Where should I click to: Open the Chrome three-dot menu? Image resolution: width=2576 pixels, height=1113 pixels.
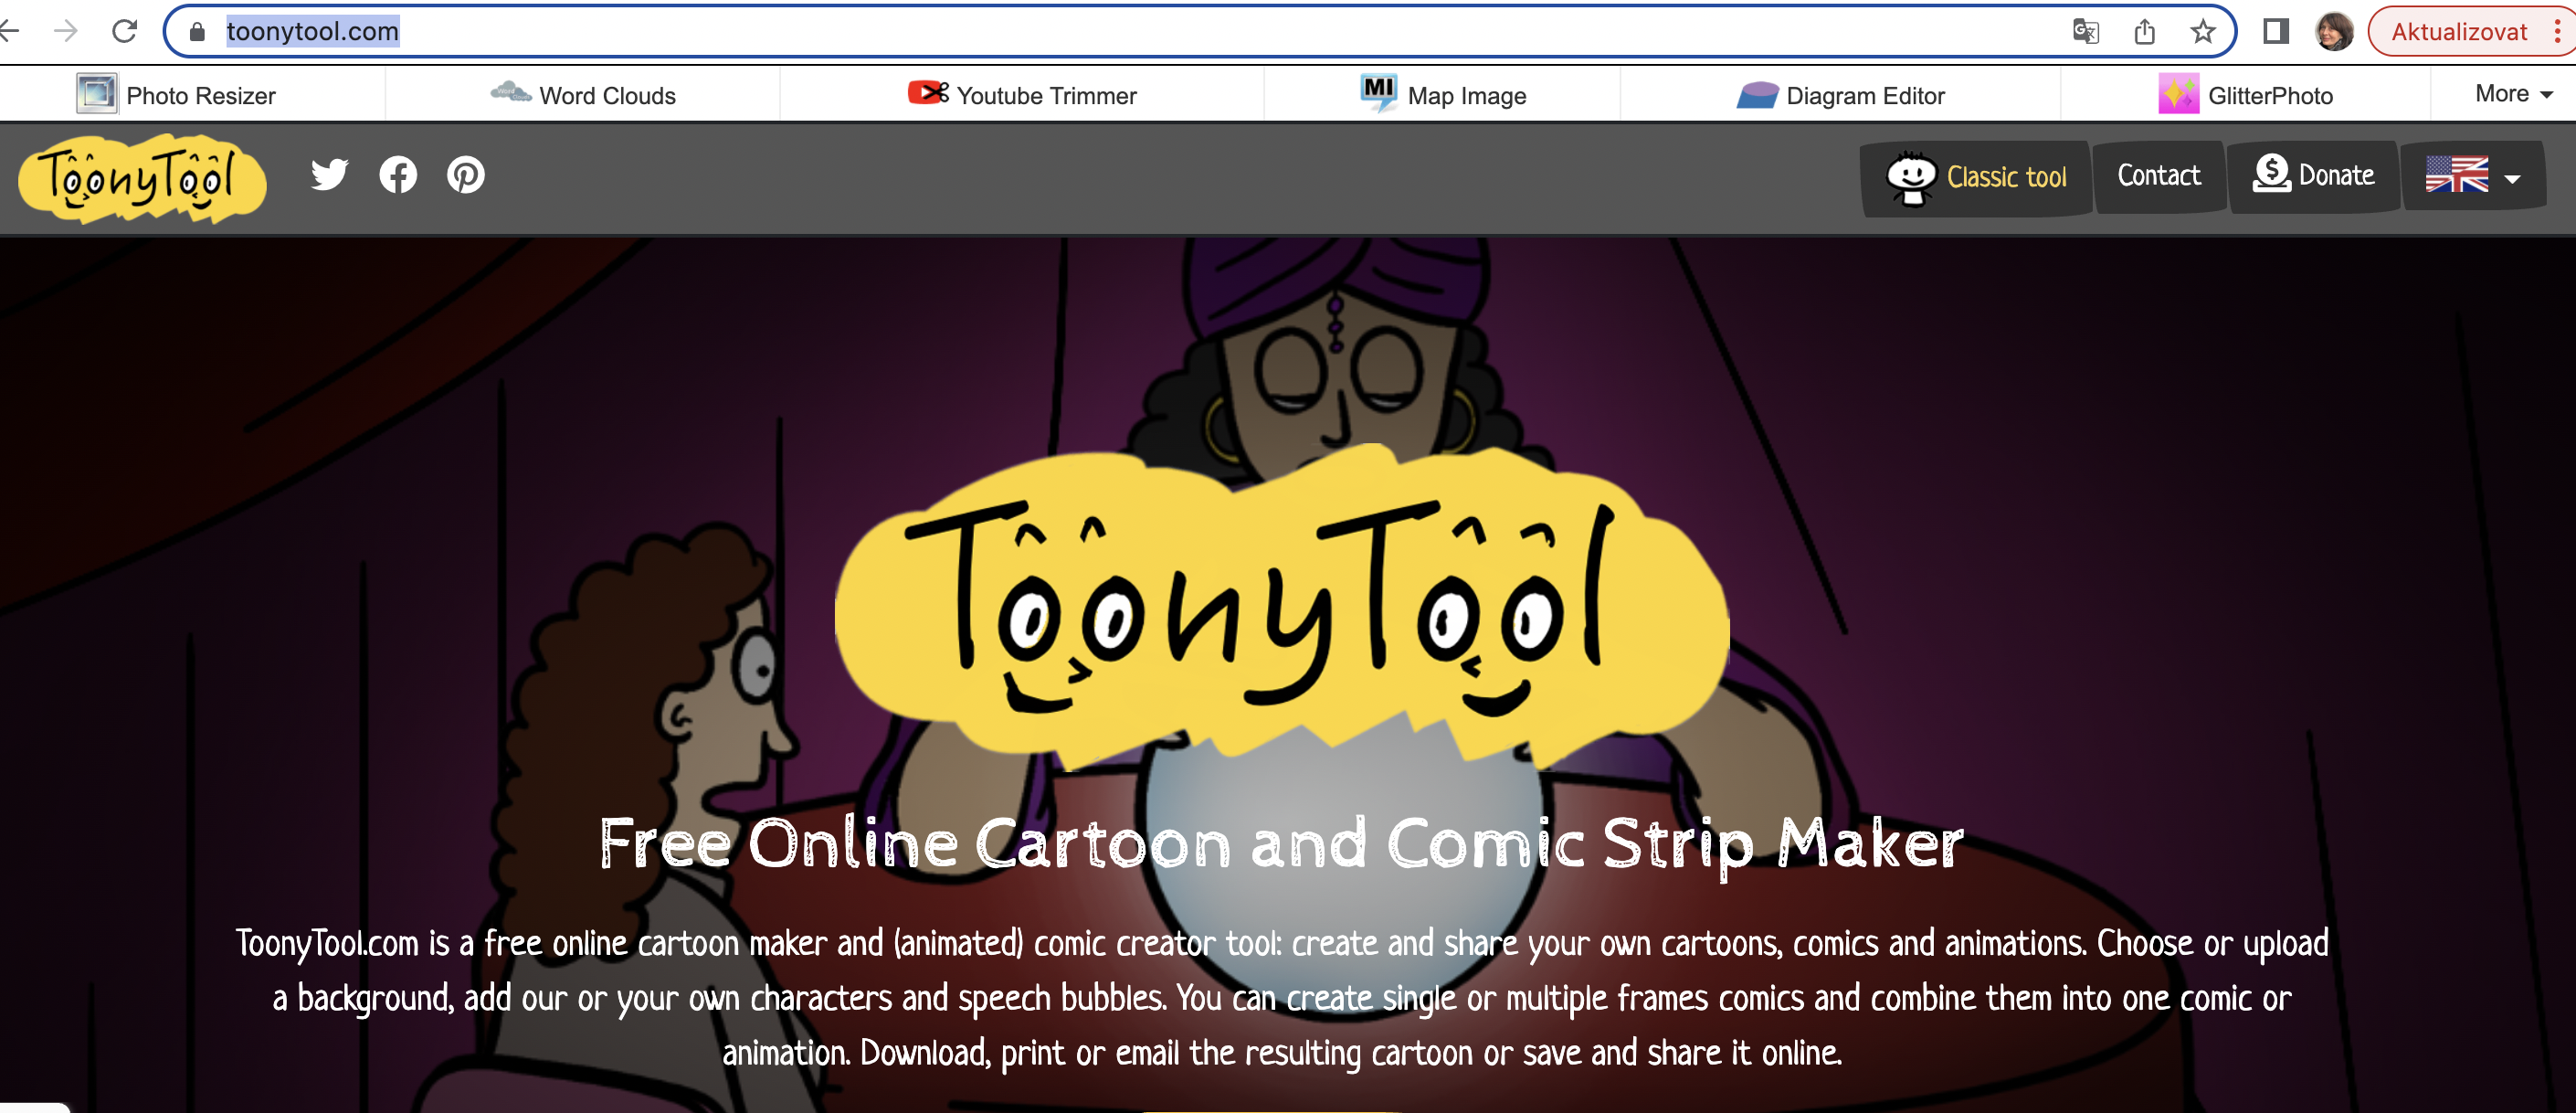[x=2557, y=32]
